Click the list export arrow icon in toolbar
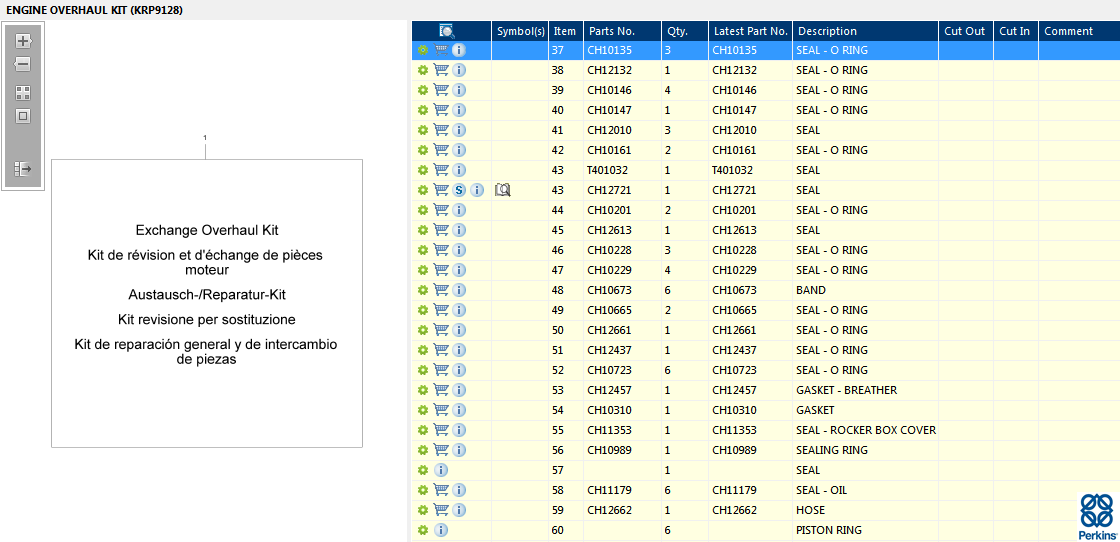Screen dimensions: 1120x542 point(23,170)
